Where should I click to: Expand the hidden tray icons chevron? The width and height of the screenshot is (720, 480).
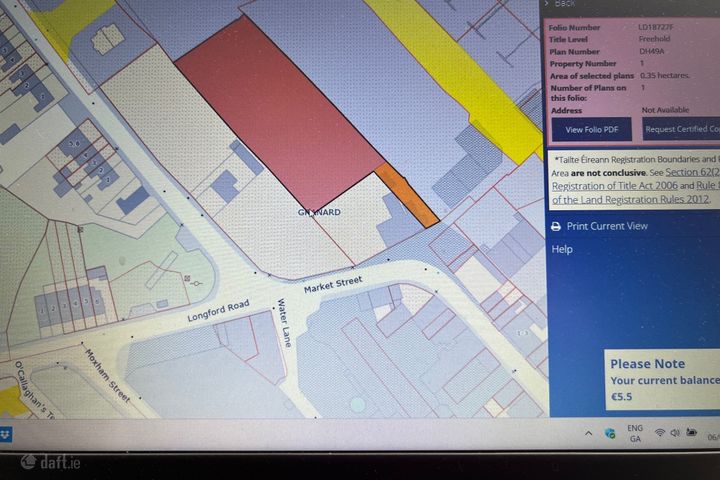(588, 433)
